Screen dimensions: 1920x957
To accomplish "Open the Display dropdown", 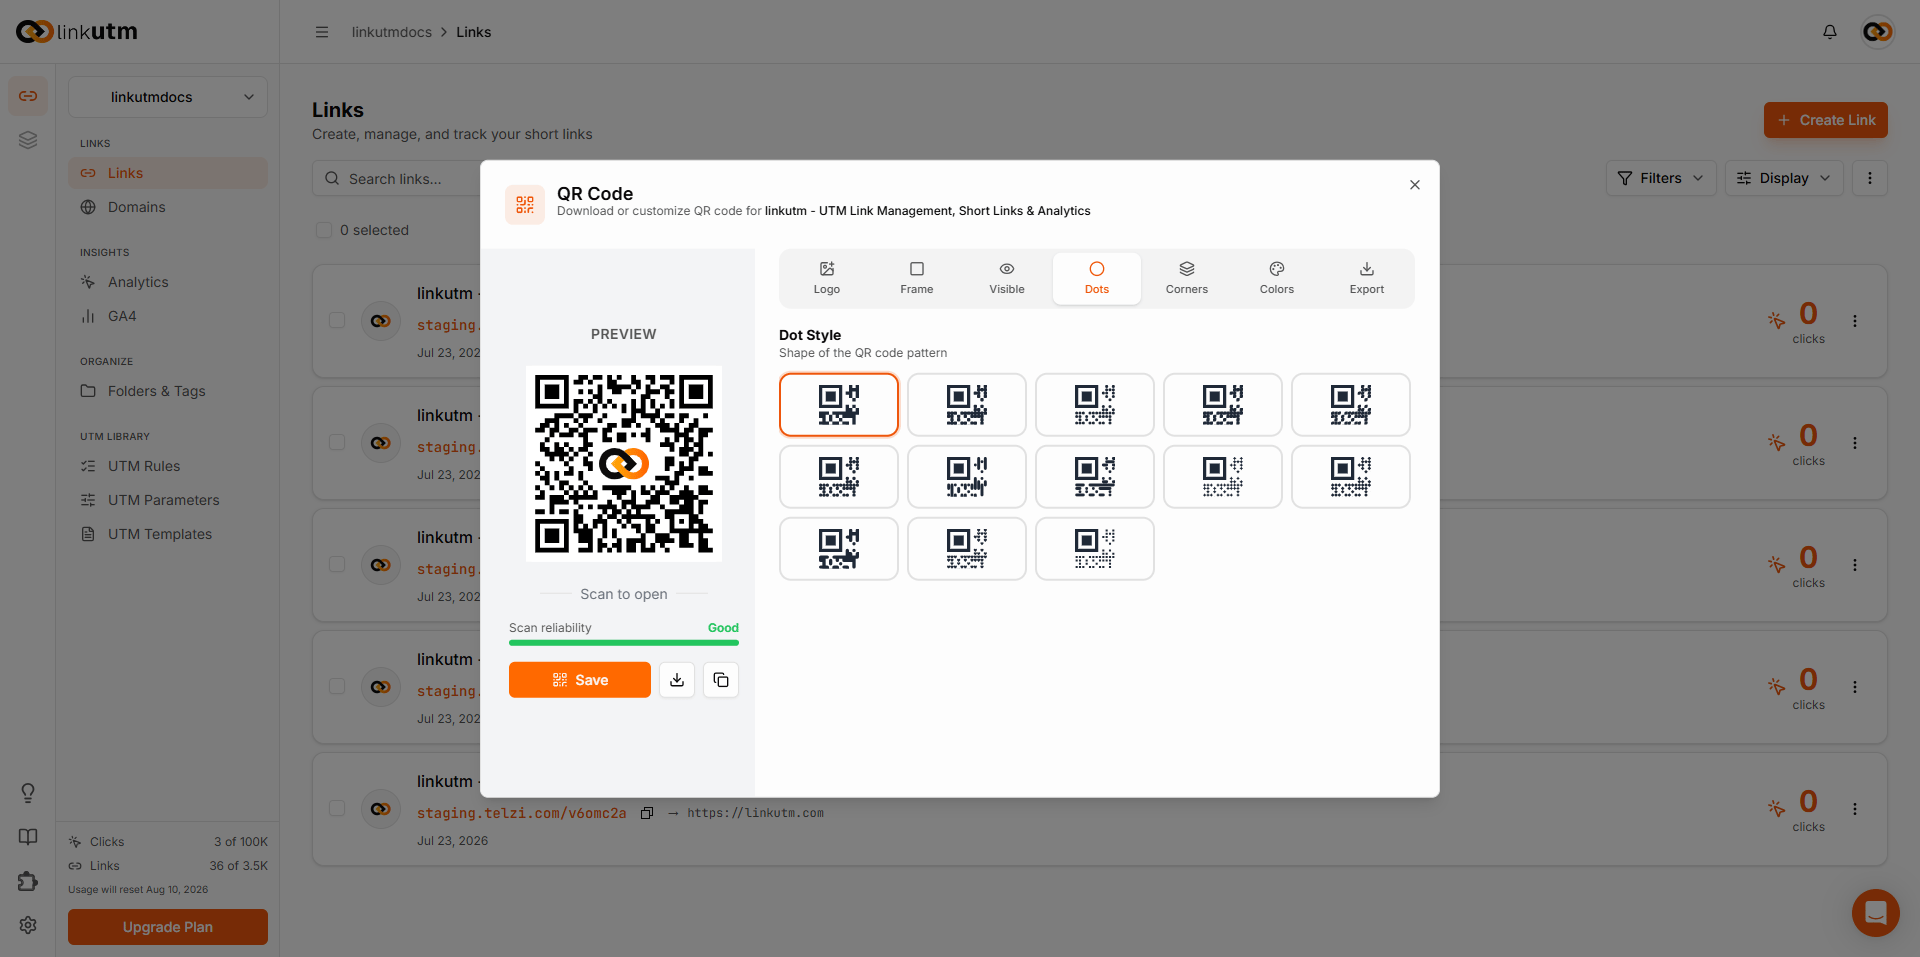I will [x=1783, y=178].
